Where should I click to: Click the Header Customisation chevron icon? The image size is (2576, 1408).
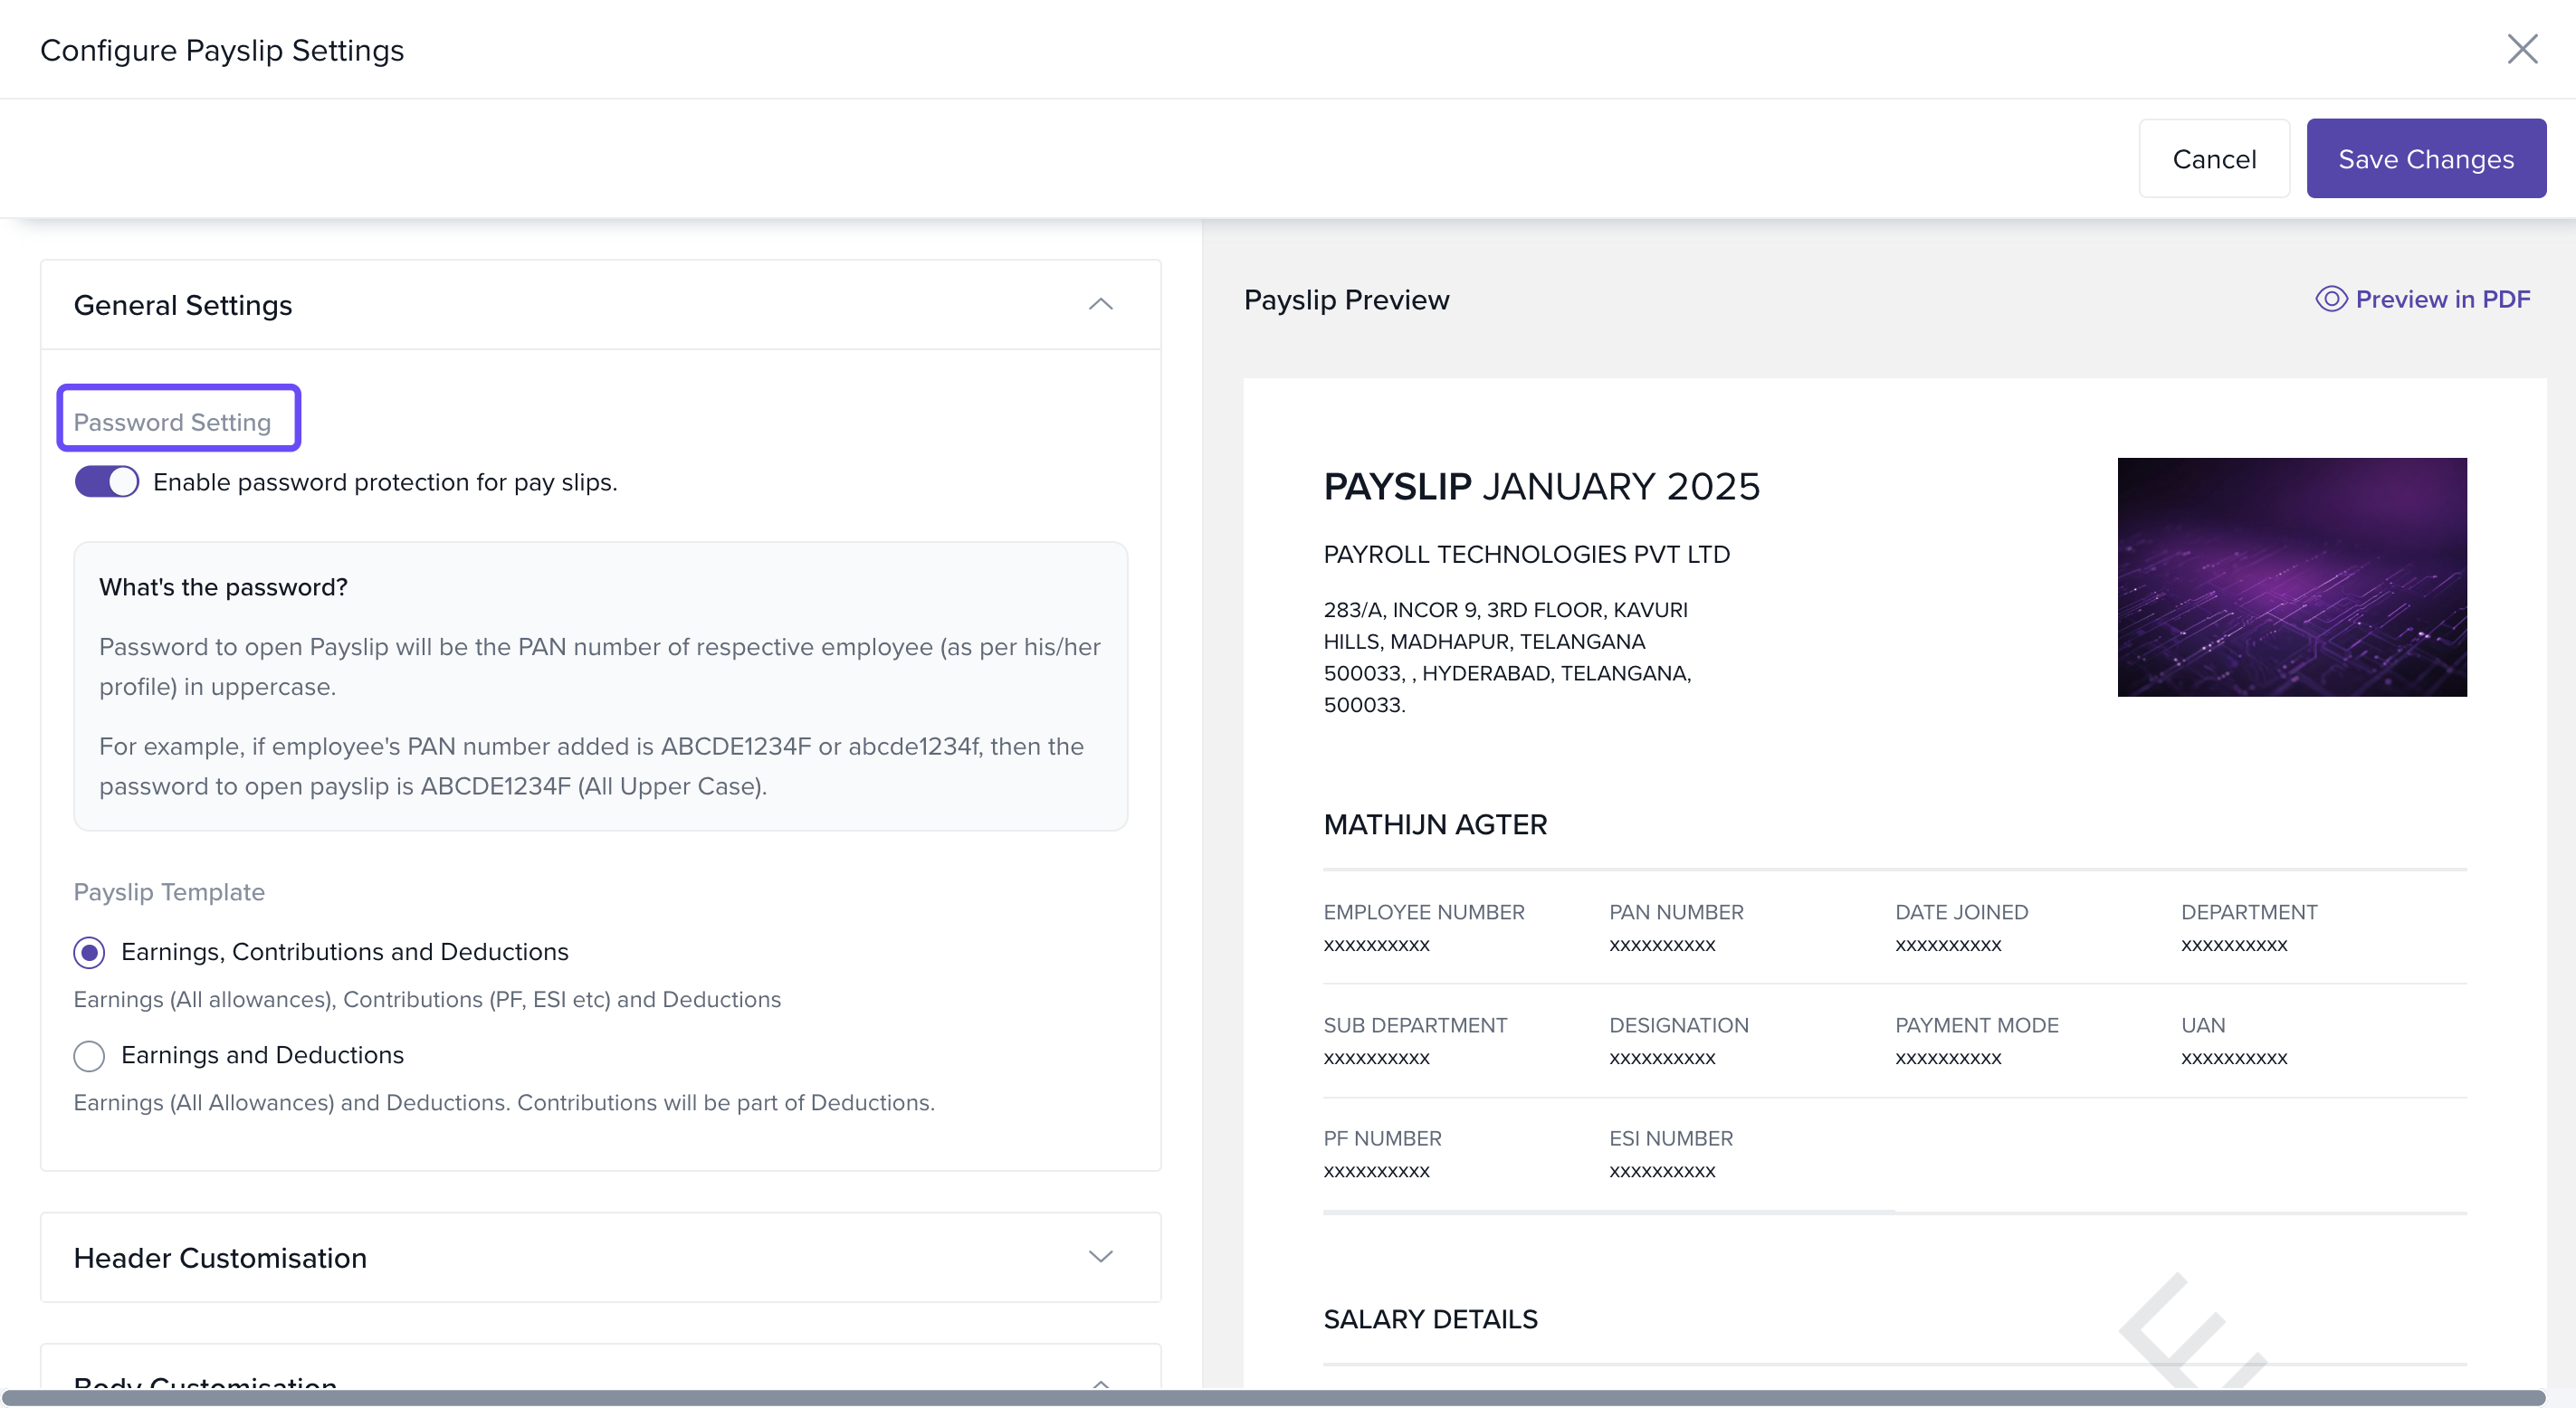point(1100,1257)
